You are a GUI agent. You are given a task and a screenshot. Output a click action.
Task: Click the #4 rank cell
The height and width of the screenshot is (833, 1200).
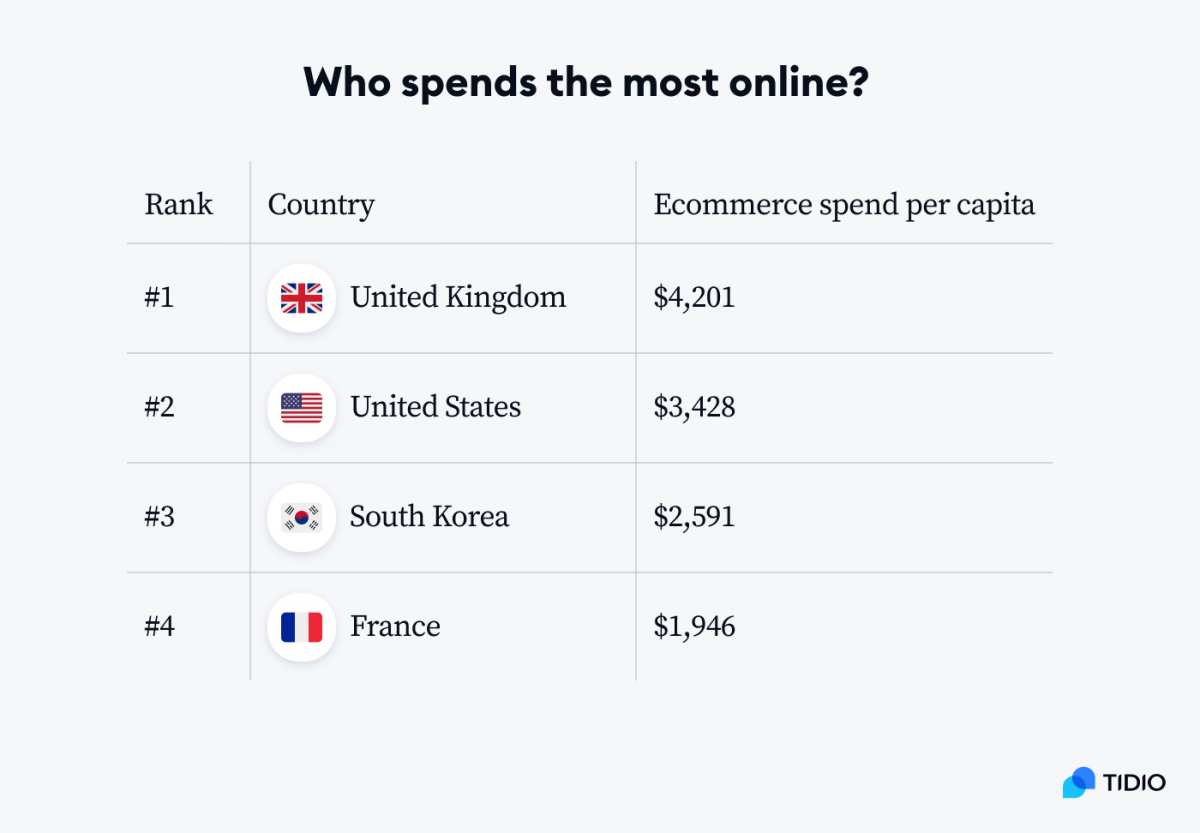coord(159,627)
